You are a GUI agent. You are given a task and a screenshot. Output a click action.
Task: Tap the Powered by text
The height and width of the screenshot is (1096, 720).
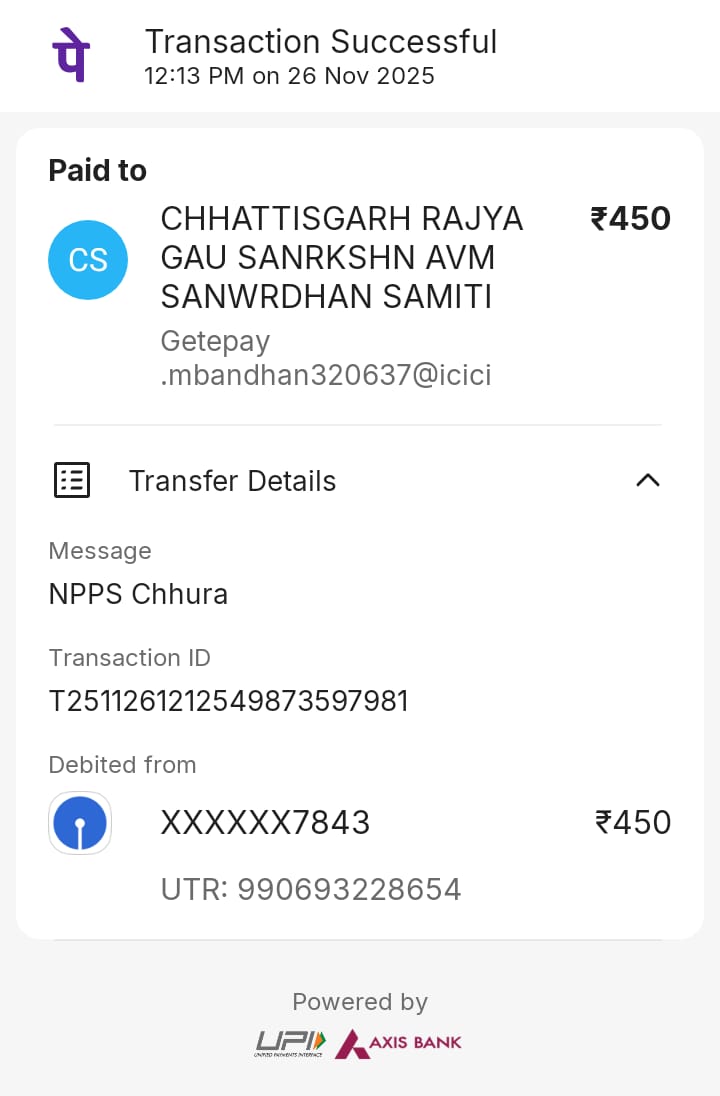(x=360, y=1002)
